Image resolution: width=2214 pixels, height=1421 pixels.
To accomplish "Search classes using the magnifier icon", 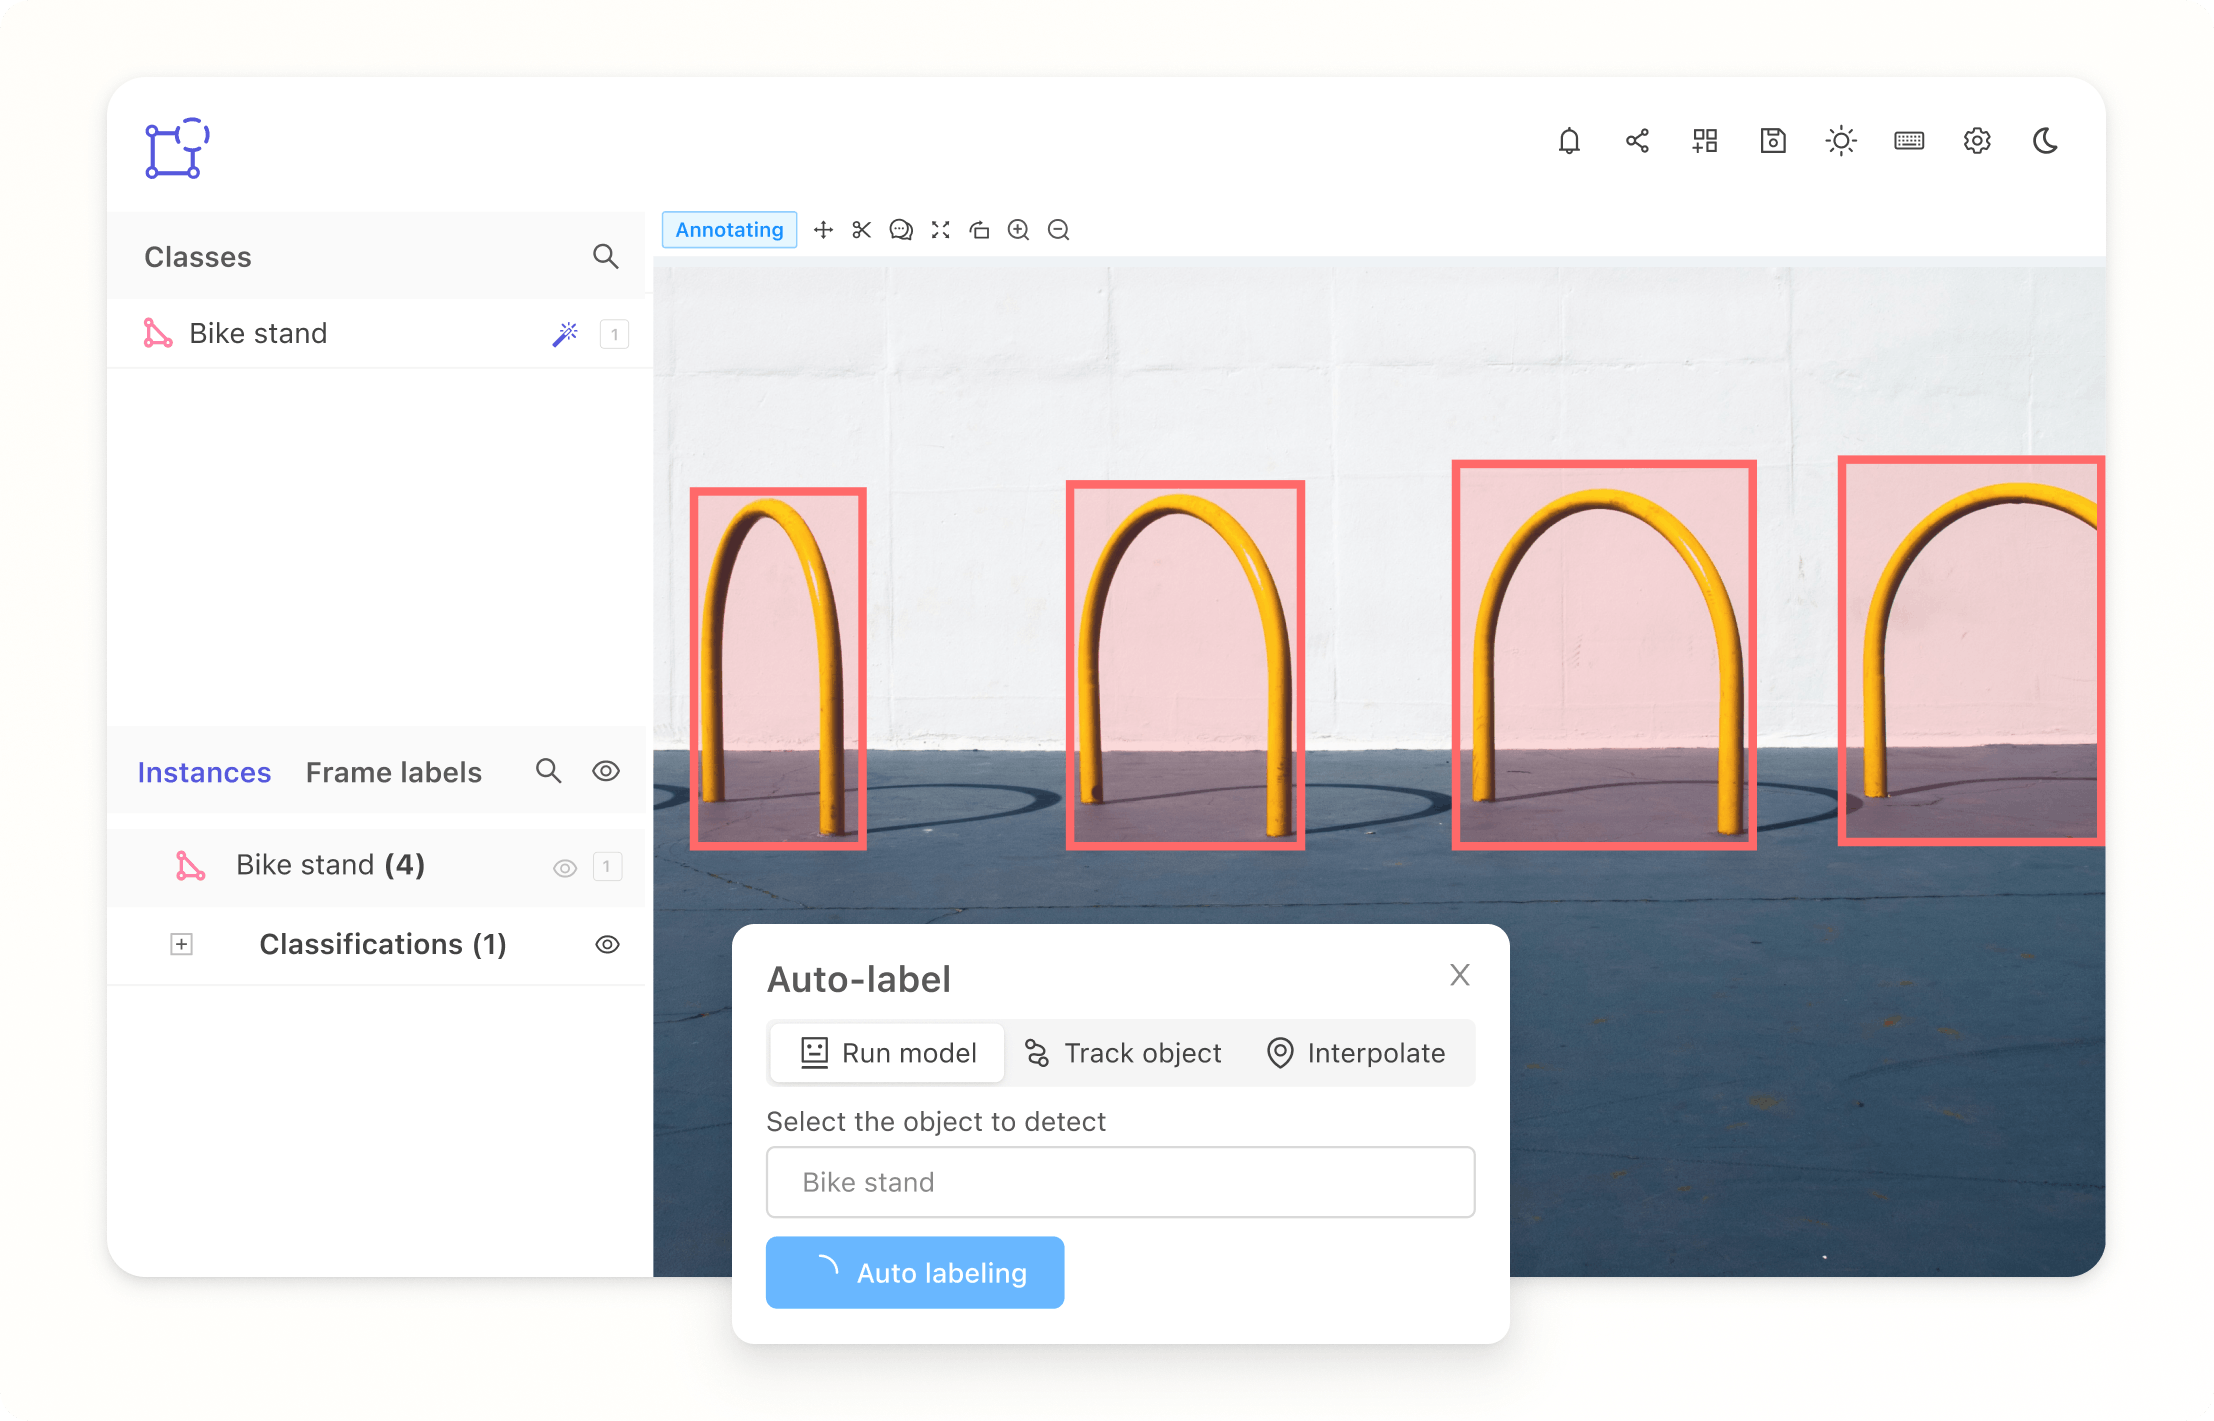I will [x=605, y=256].
